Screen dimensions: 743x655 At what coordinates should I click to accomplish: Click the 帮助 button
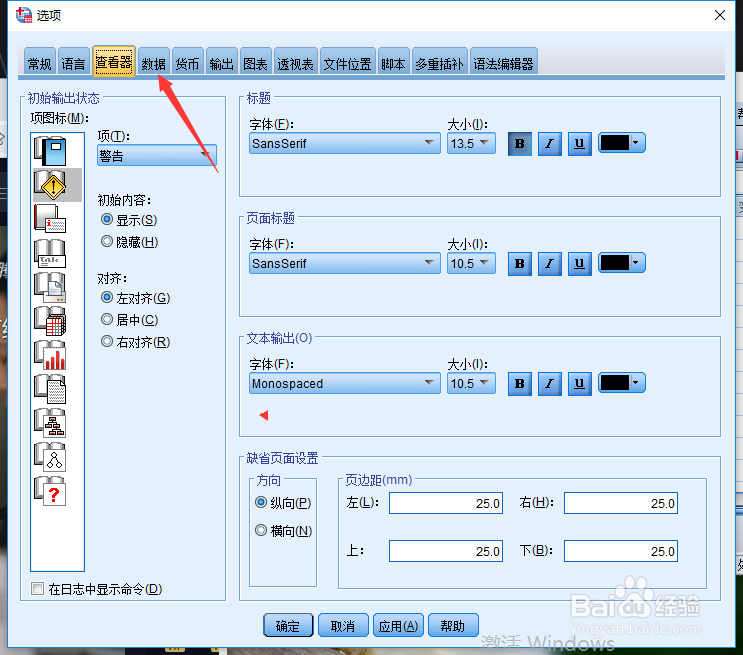(453, 626)
